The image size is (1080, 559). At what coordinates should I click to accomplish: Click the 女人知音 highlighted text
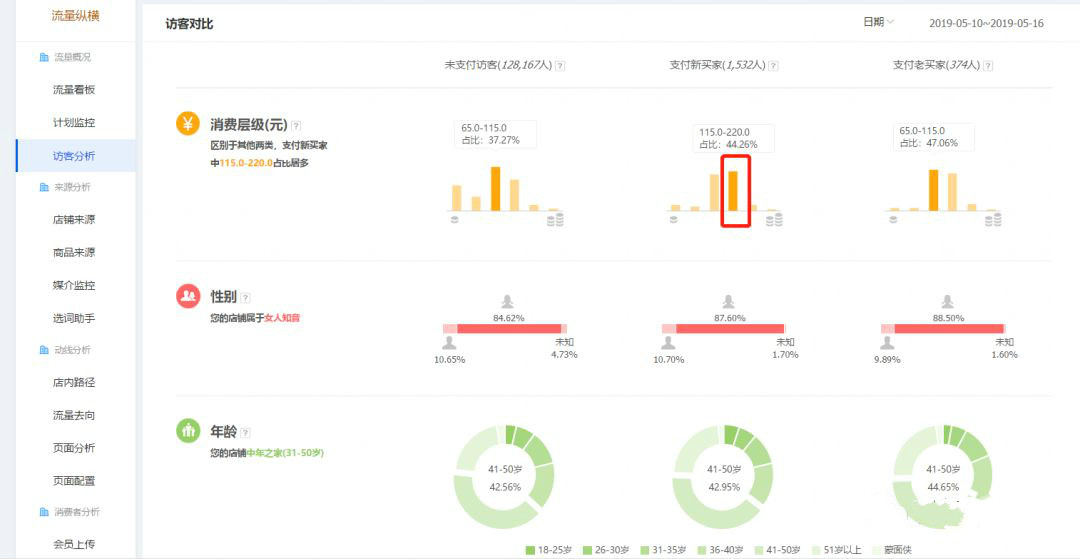pos(283,318)
